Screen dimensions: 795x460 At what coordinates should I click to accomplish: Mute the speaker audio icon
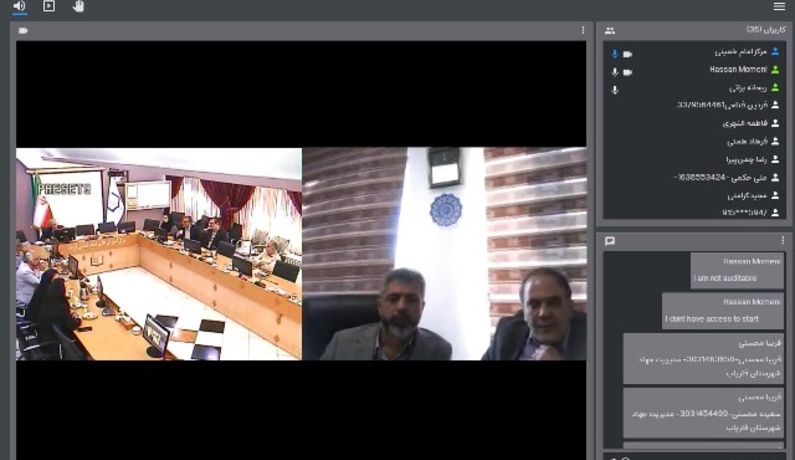[19, 6]
